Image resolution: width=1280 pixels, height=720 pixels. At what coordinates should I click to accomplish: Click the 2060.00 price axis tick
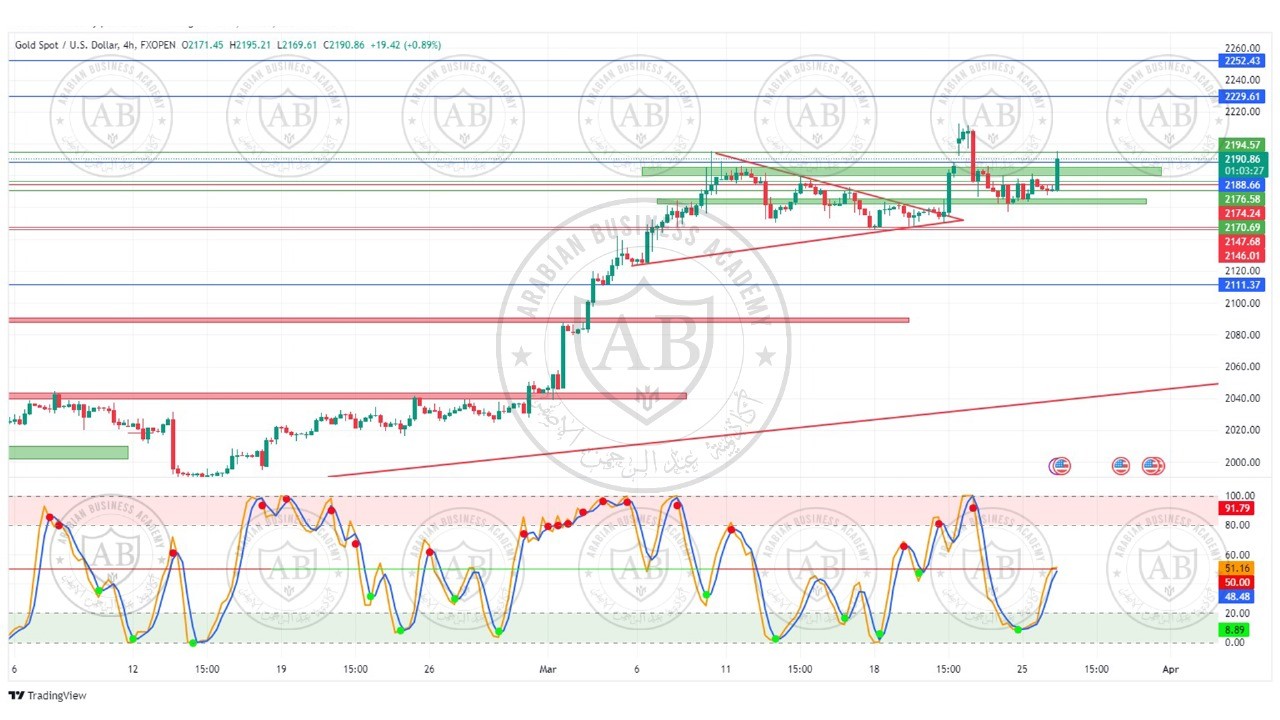[1241, 367]
